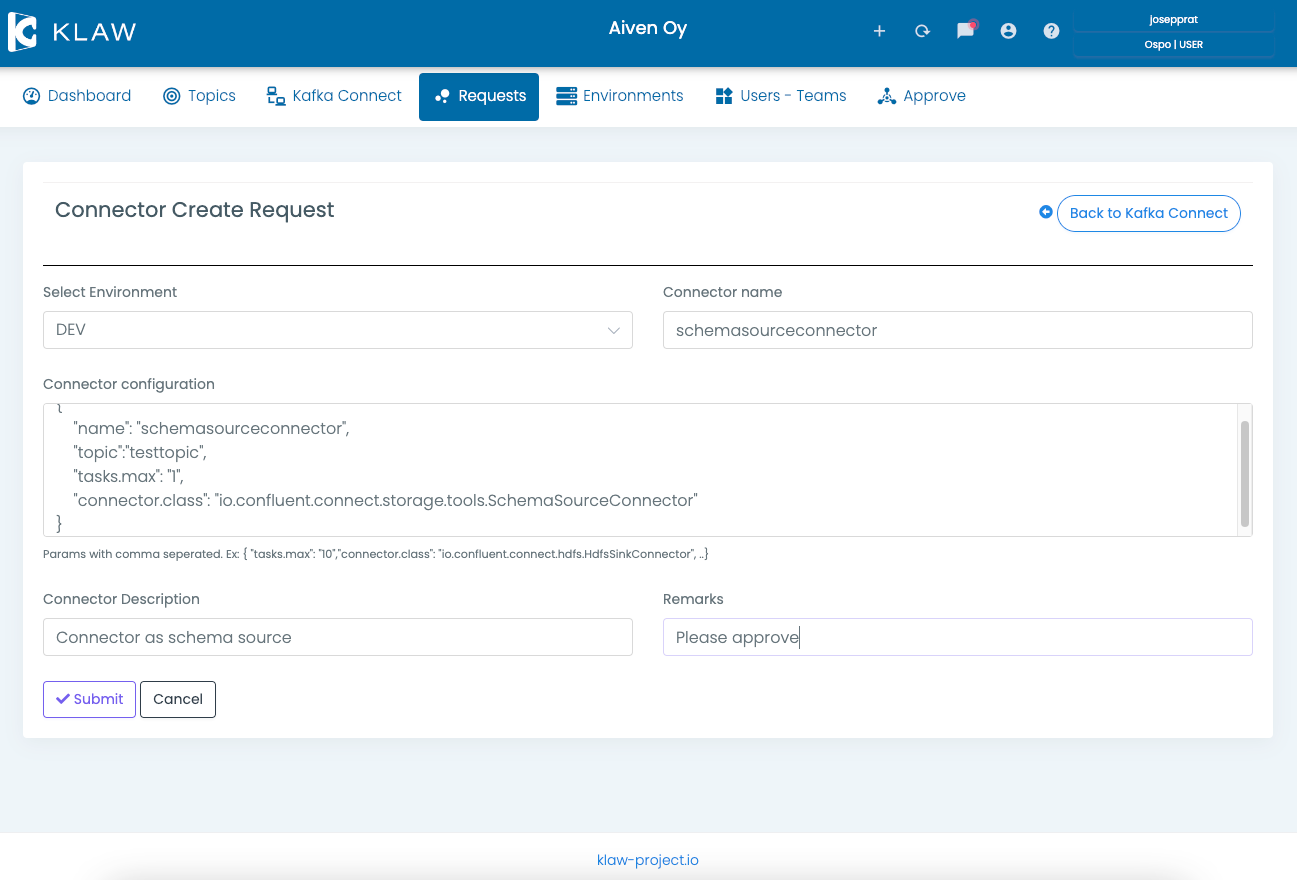The width and height of the screenshot is (1297, 880).
Task: Open help using the question mark icon
Action: pos(1051,31)
